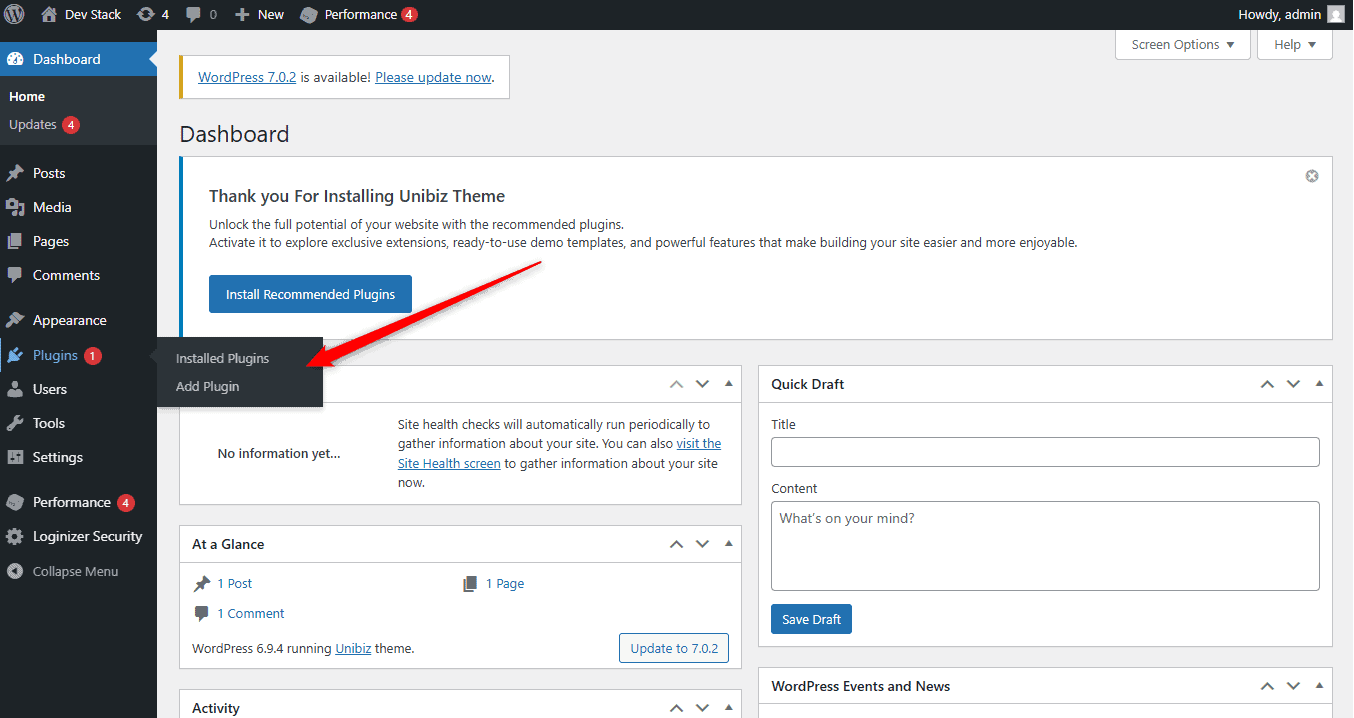Click the Comments icon in sidebar
The image size is (1354, 718).
(x=15, y=275)
